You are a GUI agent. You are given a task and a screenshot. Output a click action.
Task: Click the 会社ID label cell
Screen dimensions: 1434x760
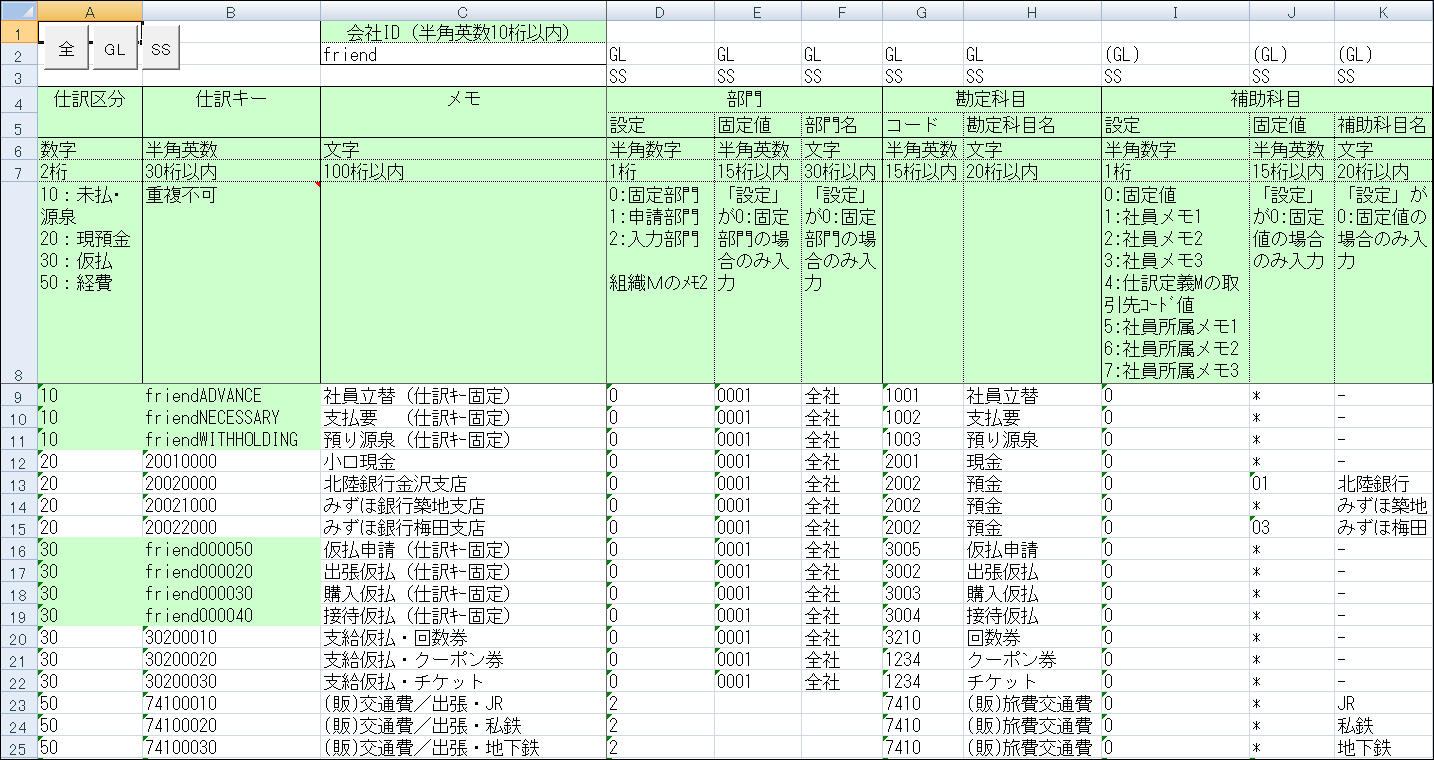coord(463,33)
